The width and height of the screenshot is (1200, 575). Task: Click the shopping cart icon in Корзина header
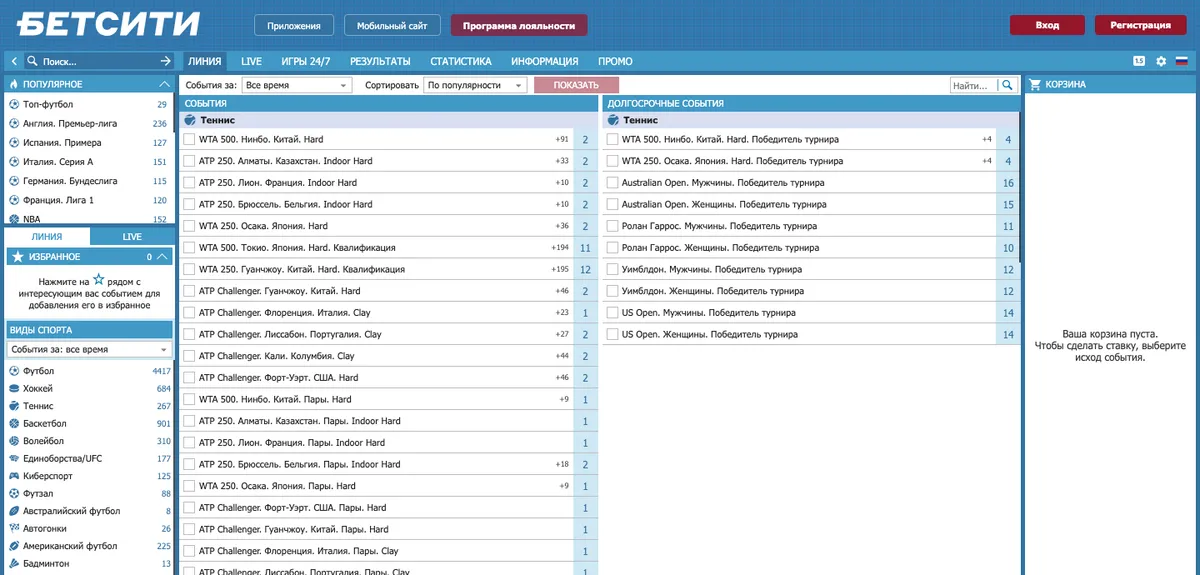[x=1035, y=85]
